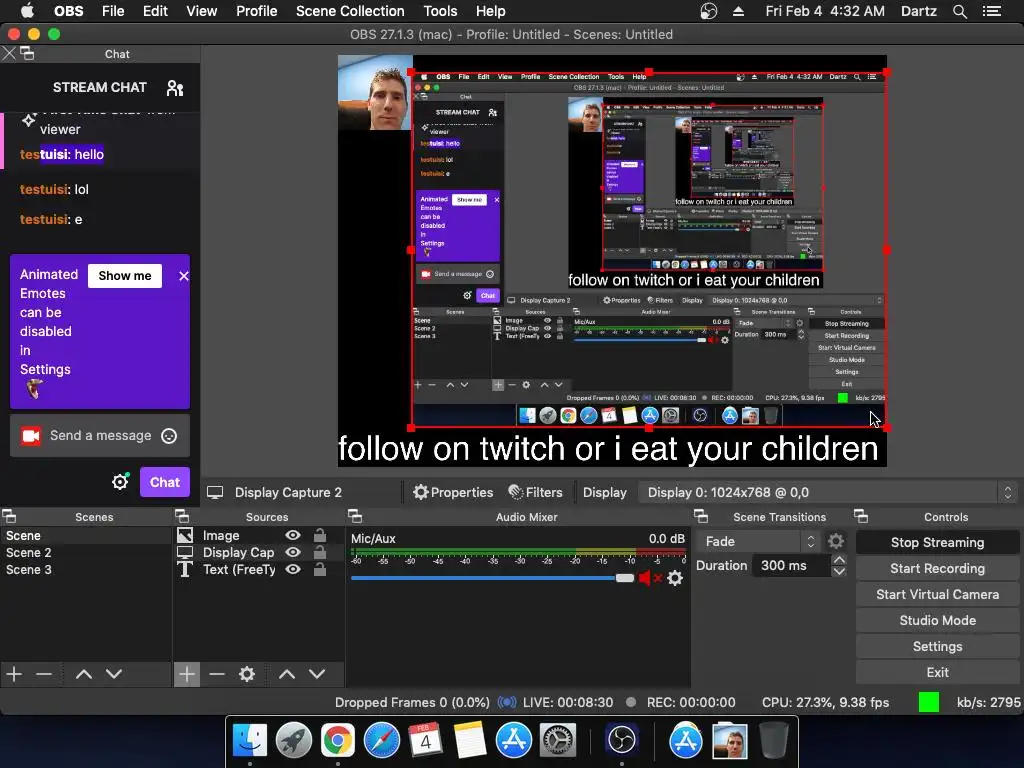Click Start Recording button

click(937, 569)
